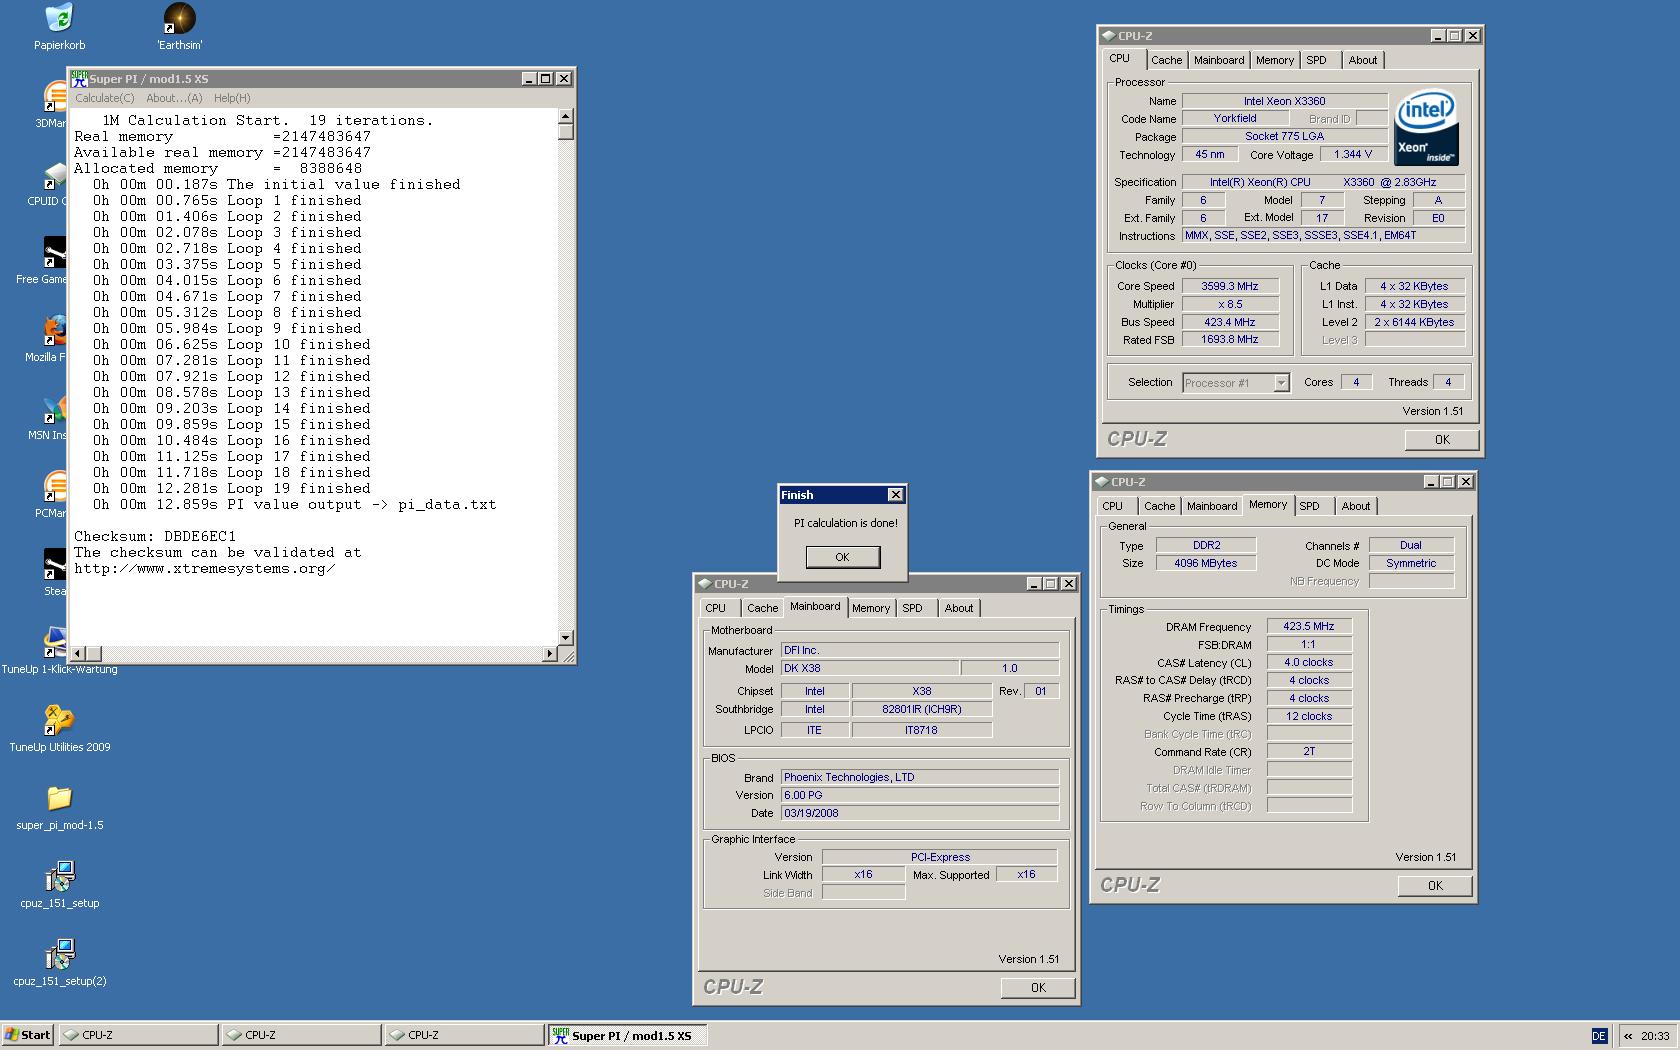Image resolution: width=1680 pixels, height=1050 pixels.
Task: Open the Free Games desktop shortcut
Action: coord(54,253)
